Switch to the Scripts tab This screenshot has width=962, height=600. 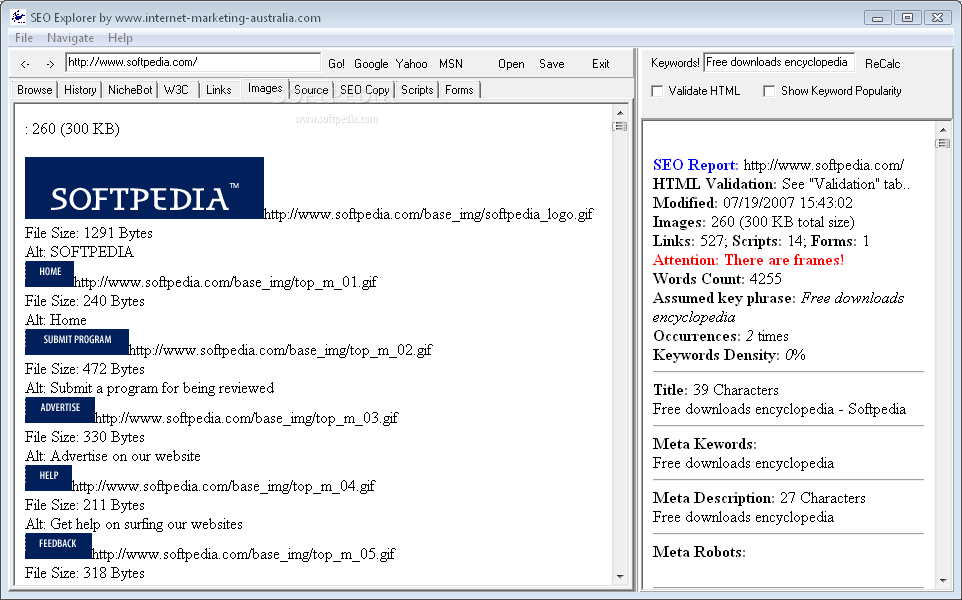(x=417, y=90)
